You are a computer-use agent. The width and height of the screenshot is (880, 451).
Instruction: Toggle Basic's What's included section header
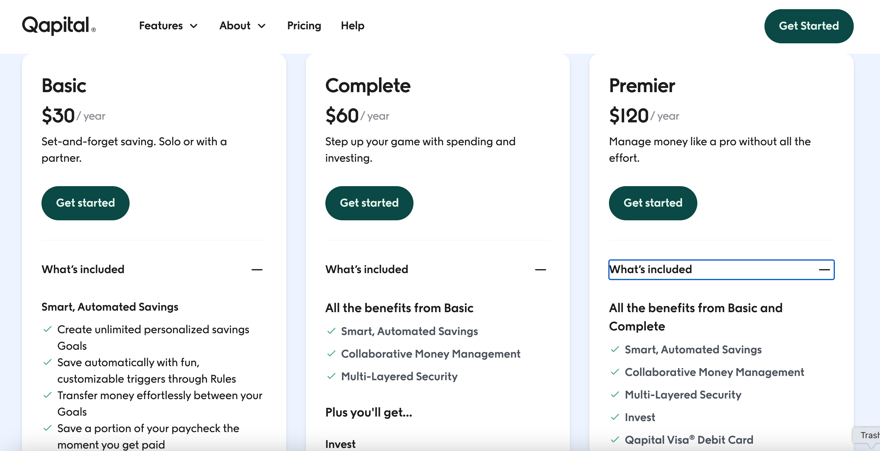pos(154,269)
